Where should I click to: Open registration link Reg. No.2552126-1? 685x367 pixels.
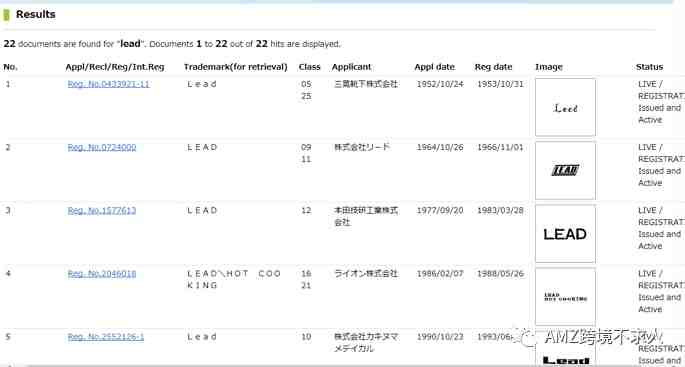(106, 337)
